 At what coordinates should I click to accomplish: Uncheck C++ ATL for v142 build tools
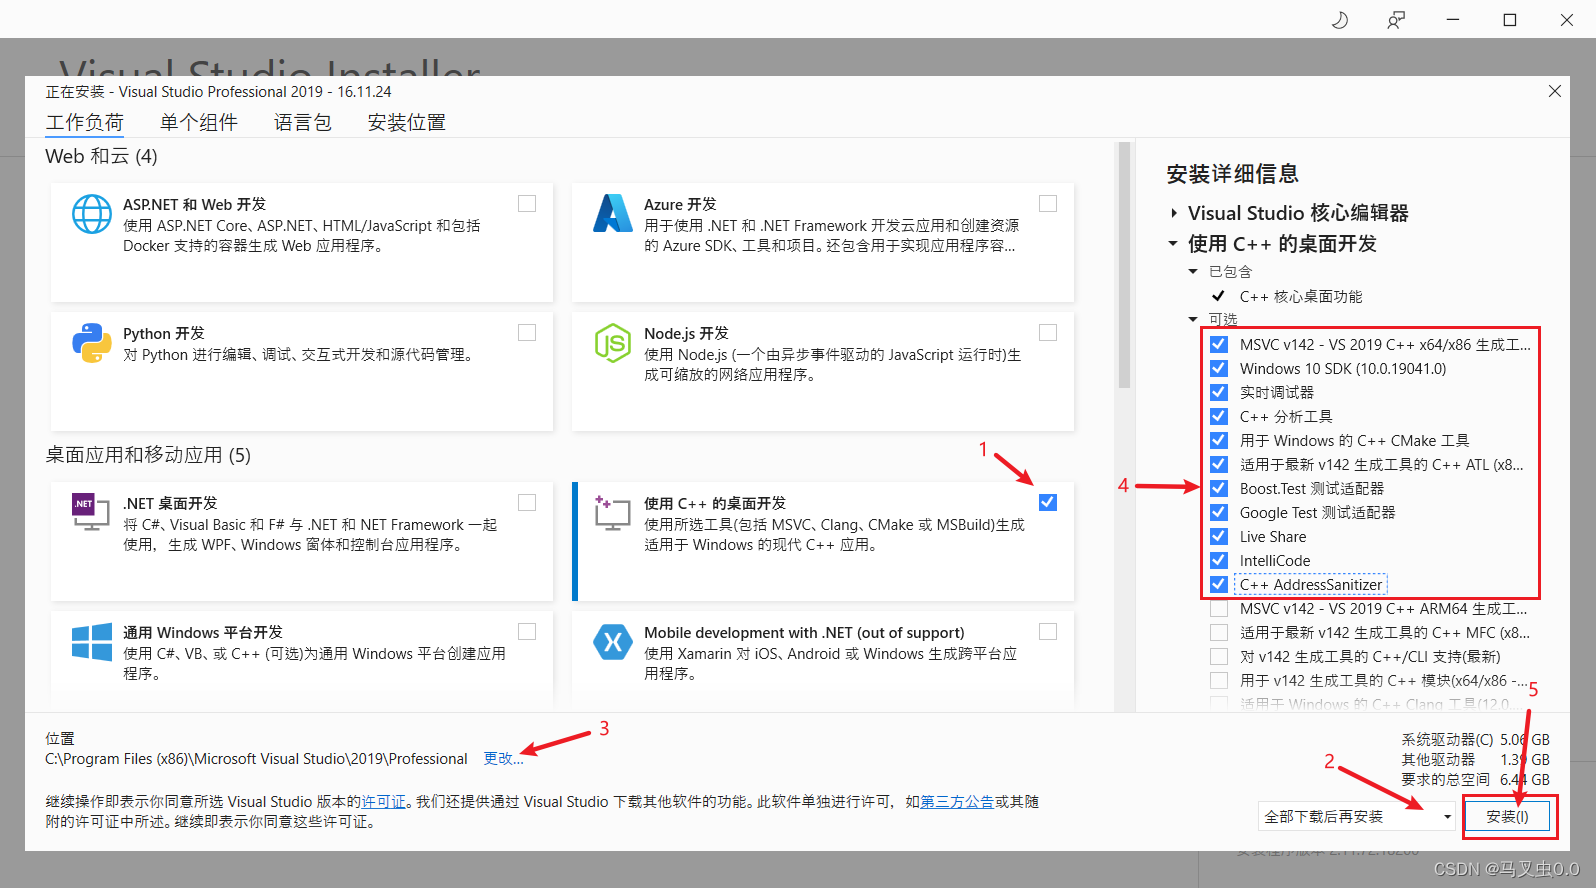pyautogui.click(x=1219, y=464)
